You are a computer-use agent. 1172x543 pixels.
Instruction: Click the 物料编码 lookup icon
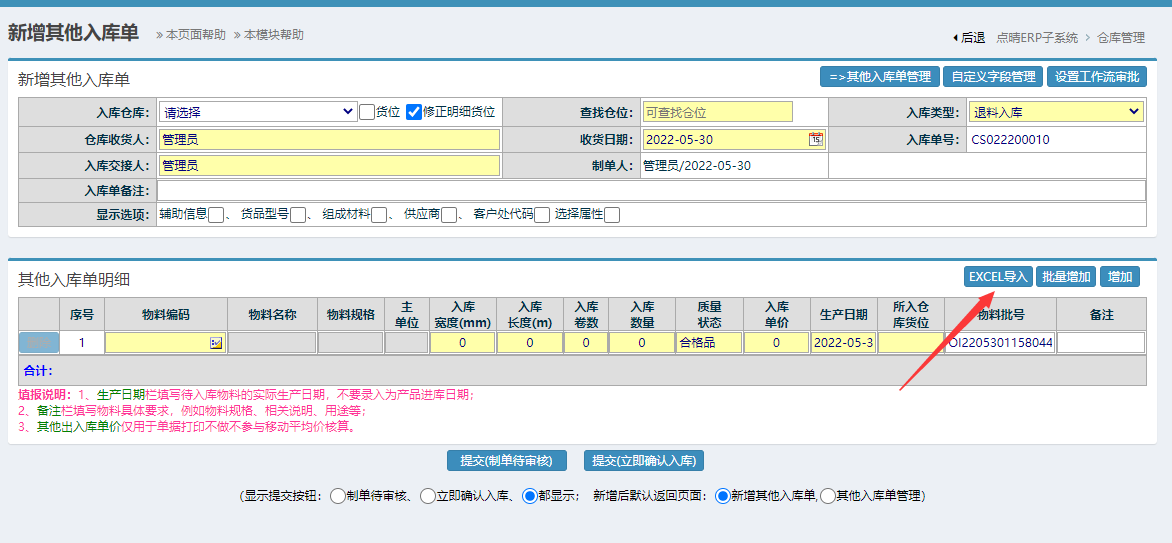216,343
